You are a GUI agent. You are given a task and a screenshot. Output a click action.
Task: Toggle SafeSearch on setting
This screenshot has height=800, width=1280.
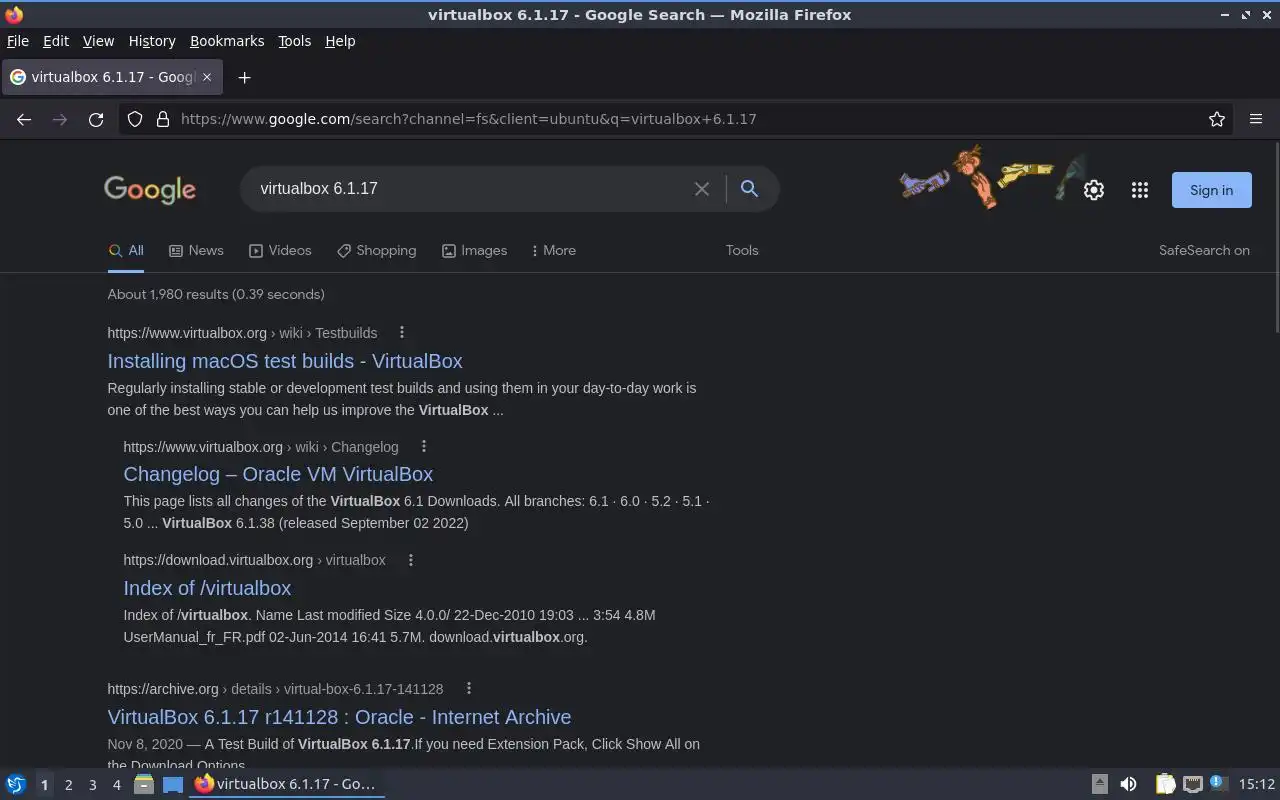pyautogui.click(x=1204, y=251)
